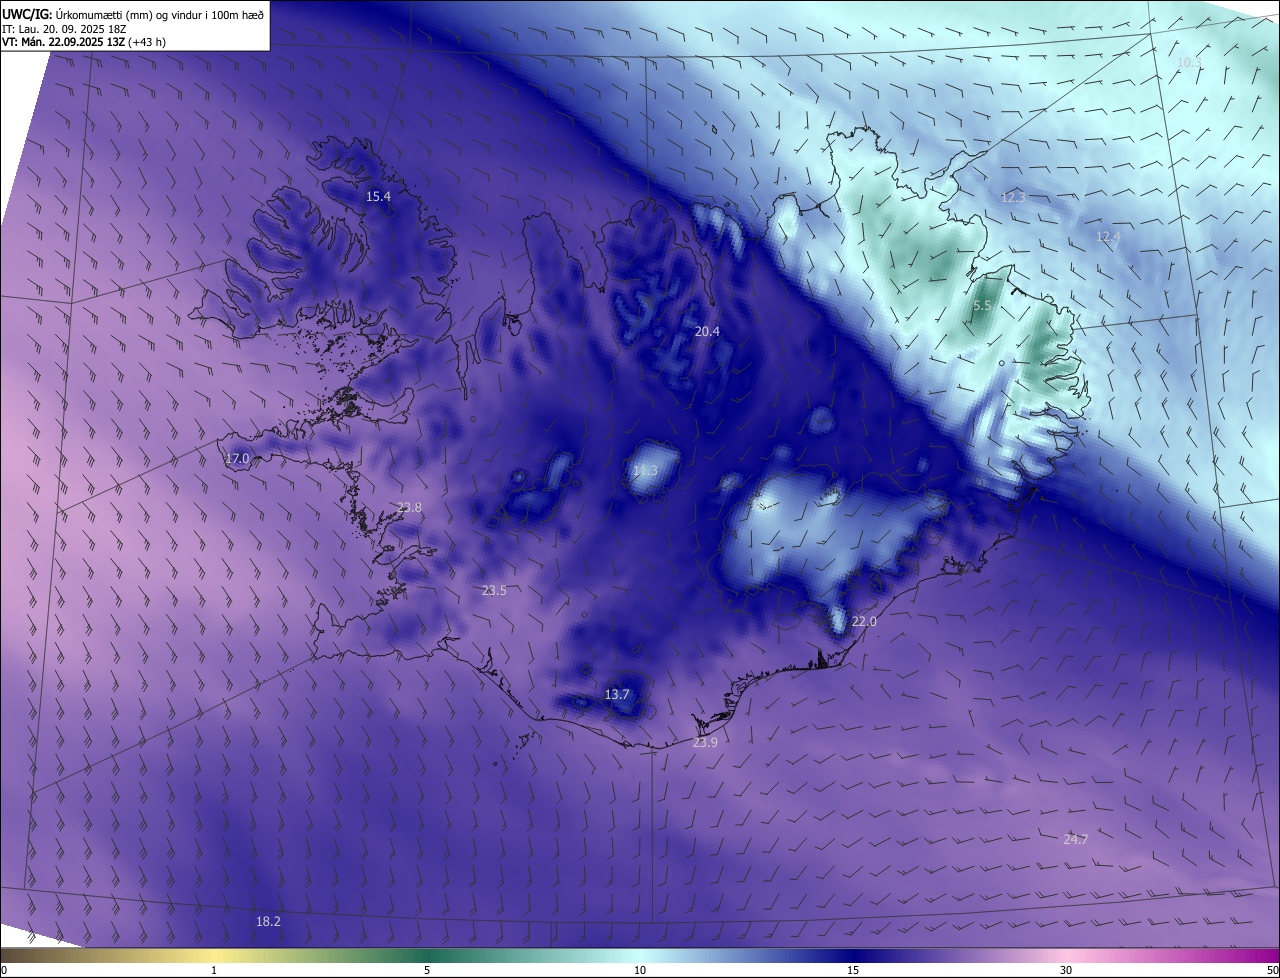Click the 13.7 value in south Iceland
This screenshot has height=978, width=1280.
(x=618, y=695)
